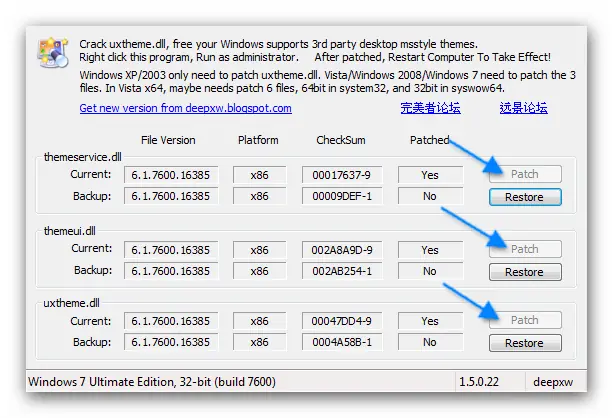Click Patch button for uxtheme.dll

[x=525, y=320]
